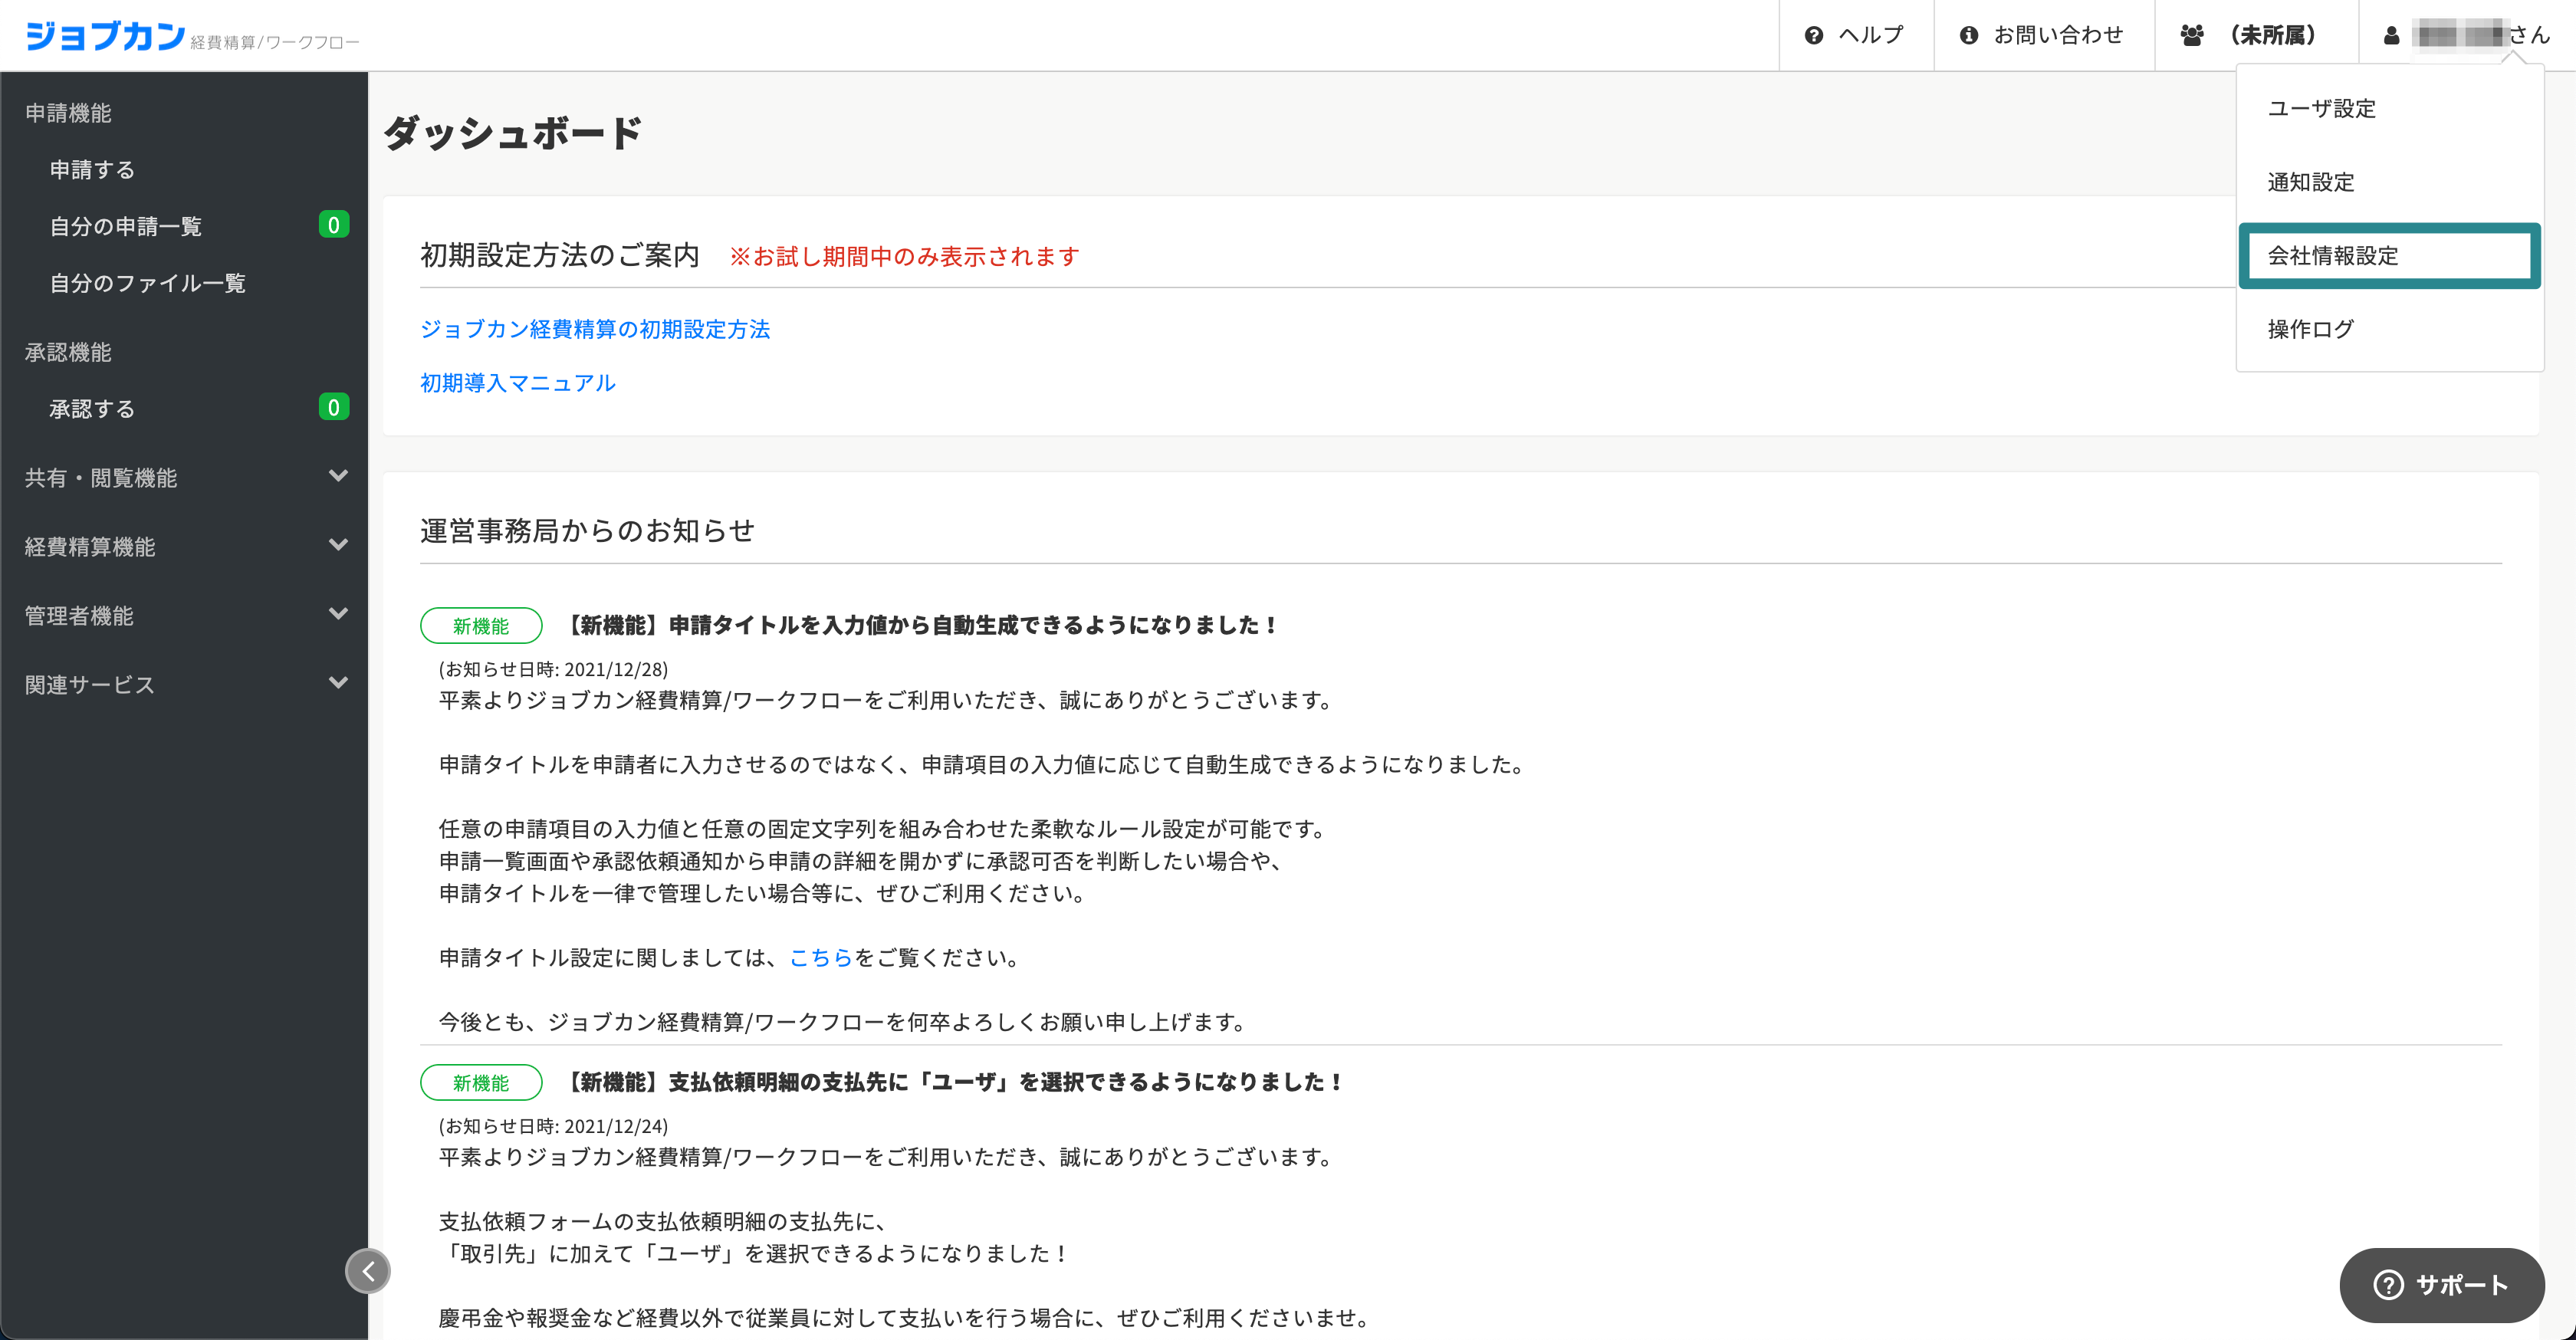
Task: Open 自分の申請一覧 in the sidebar
Action: point(126,226)
